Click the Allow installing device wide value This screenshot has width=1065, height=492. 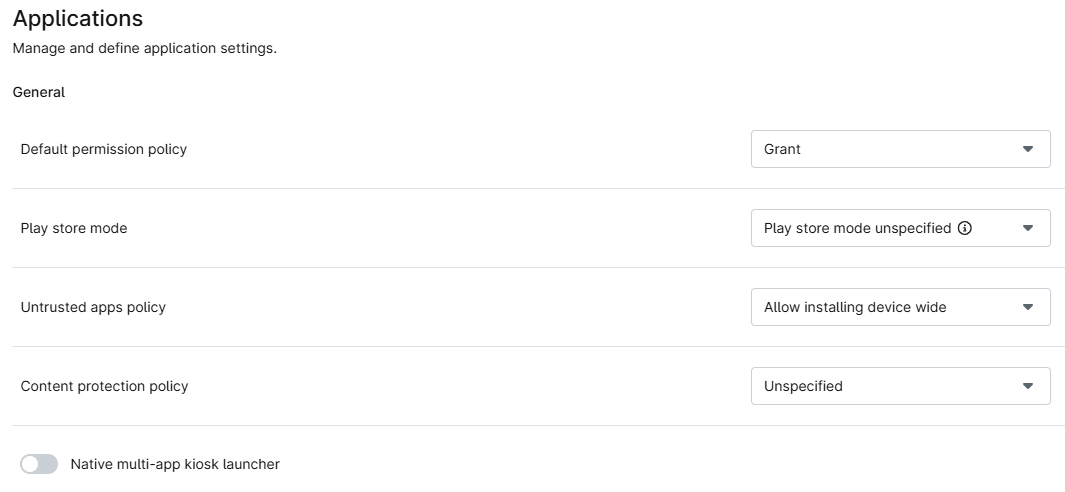(x=855, y=307)
